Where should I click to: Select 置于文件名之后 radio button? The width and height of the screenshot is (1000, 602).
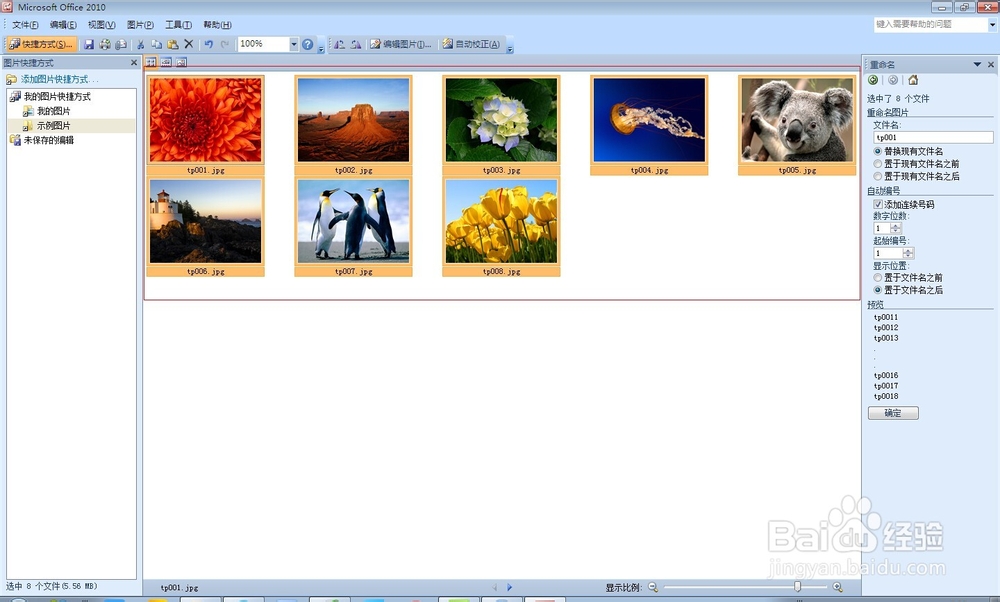point(878,290)
